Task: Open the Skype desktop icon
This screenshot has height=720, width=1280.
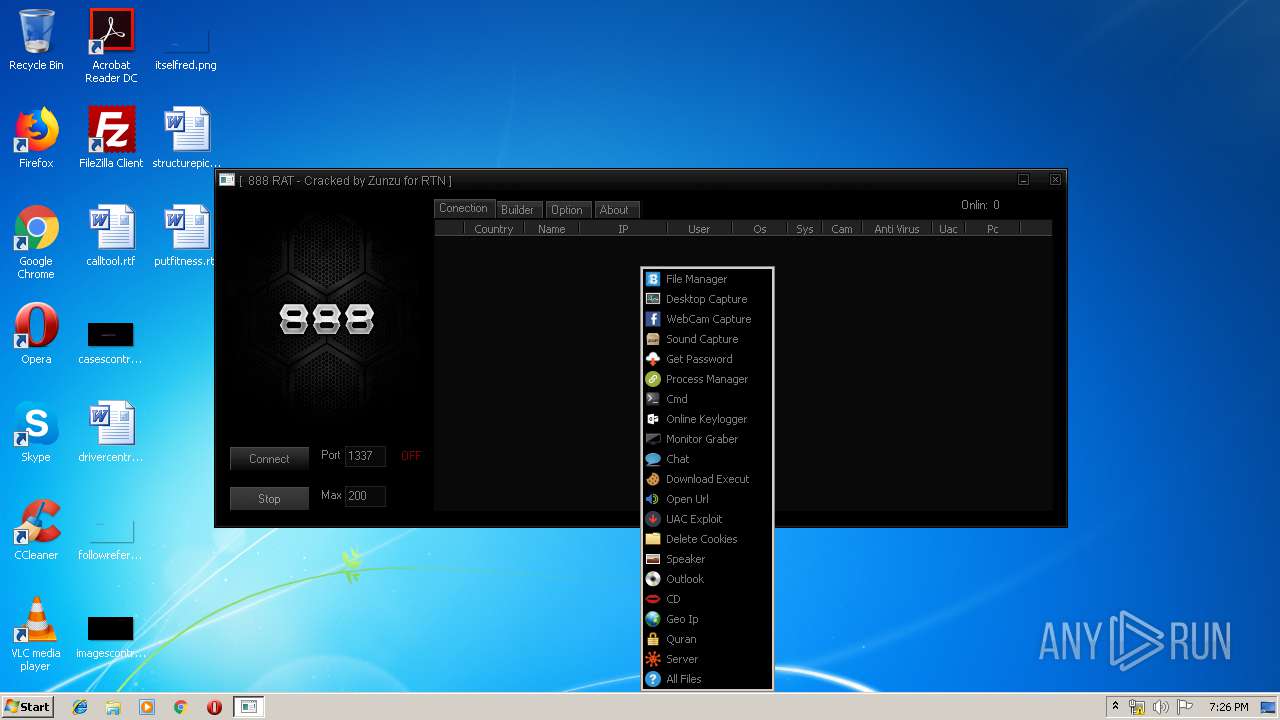Action: click(x=36, y=432)
